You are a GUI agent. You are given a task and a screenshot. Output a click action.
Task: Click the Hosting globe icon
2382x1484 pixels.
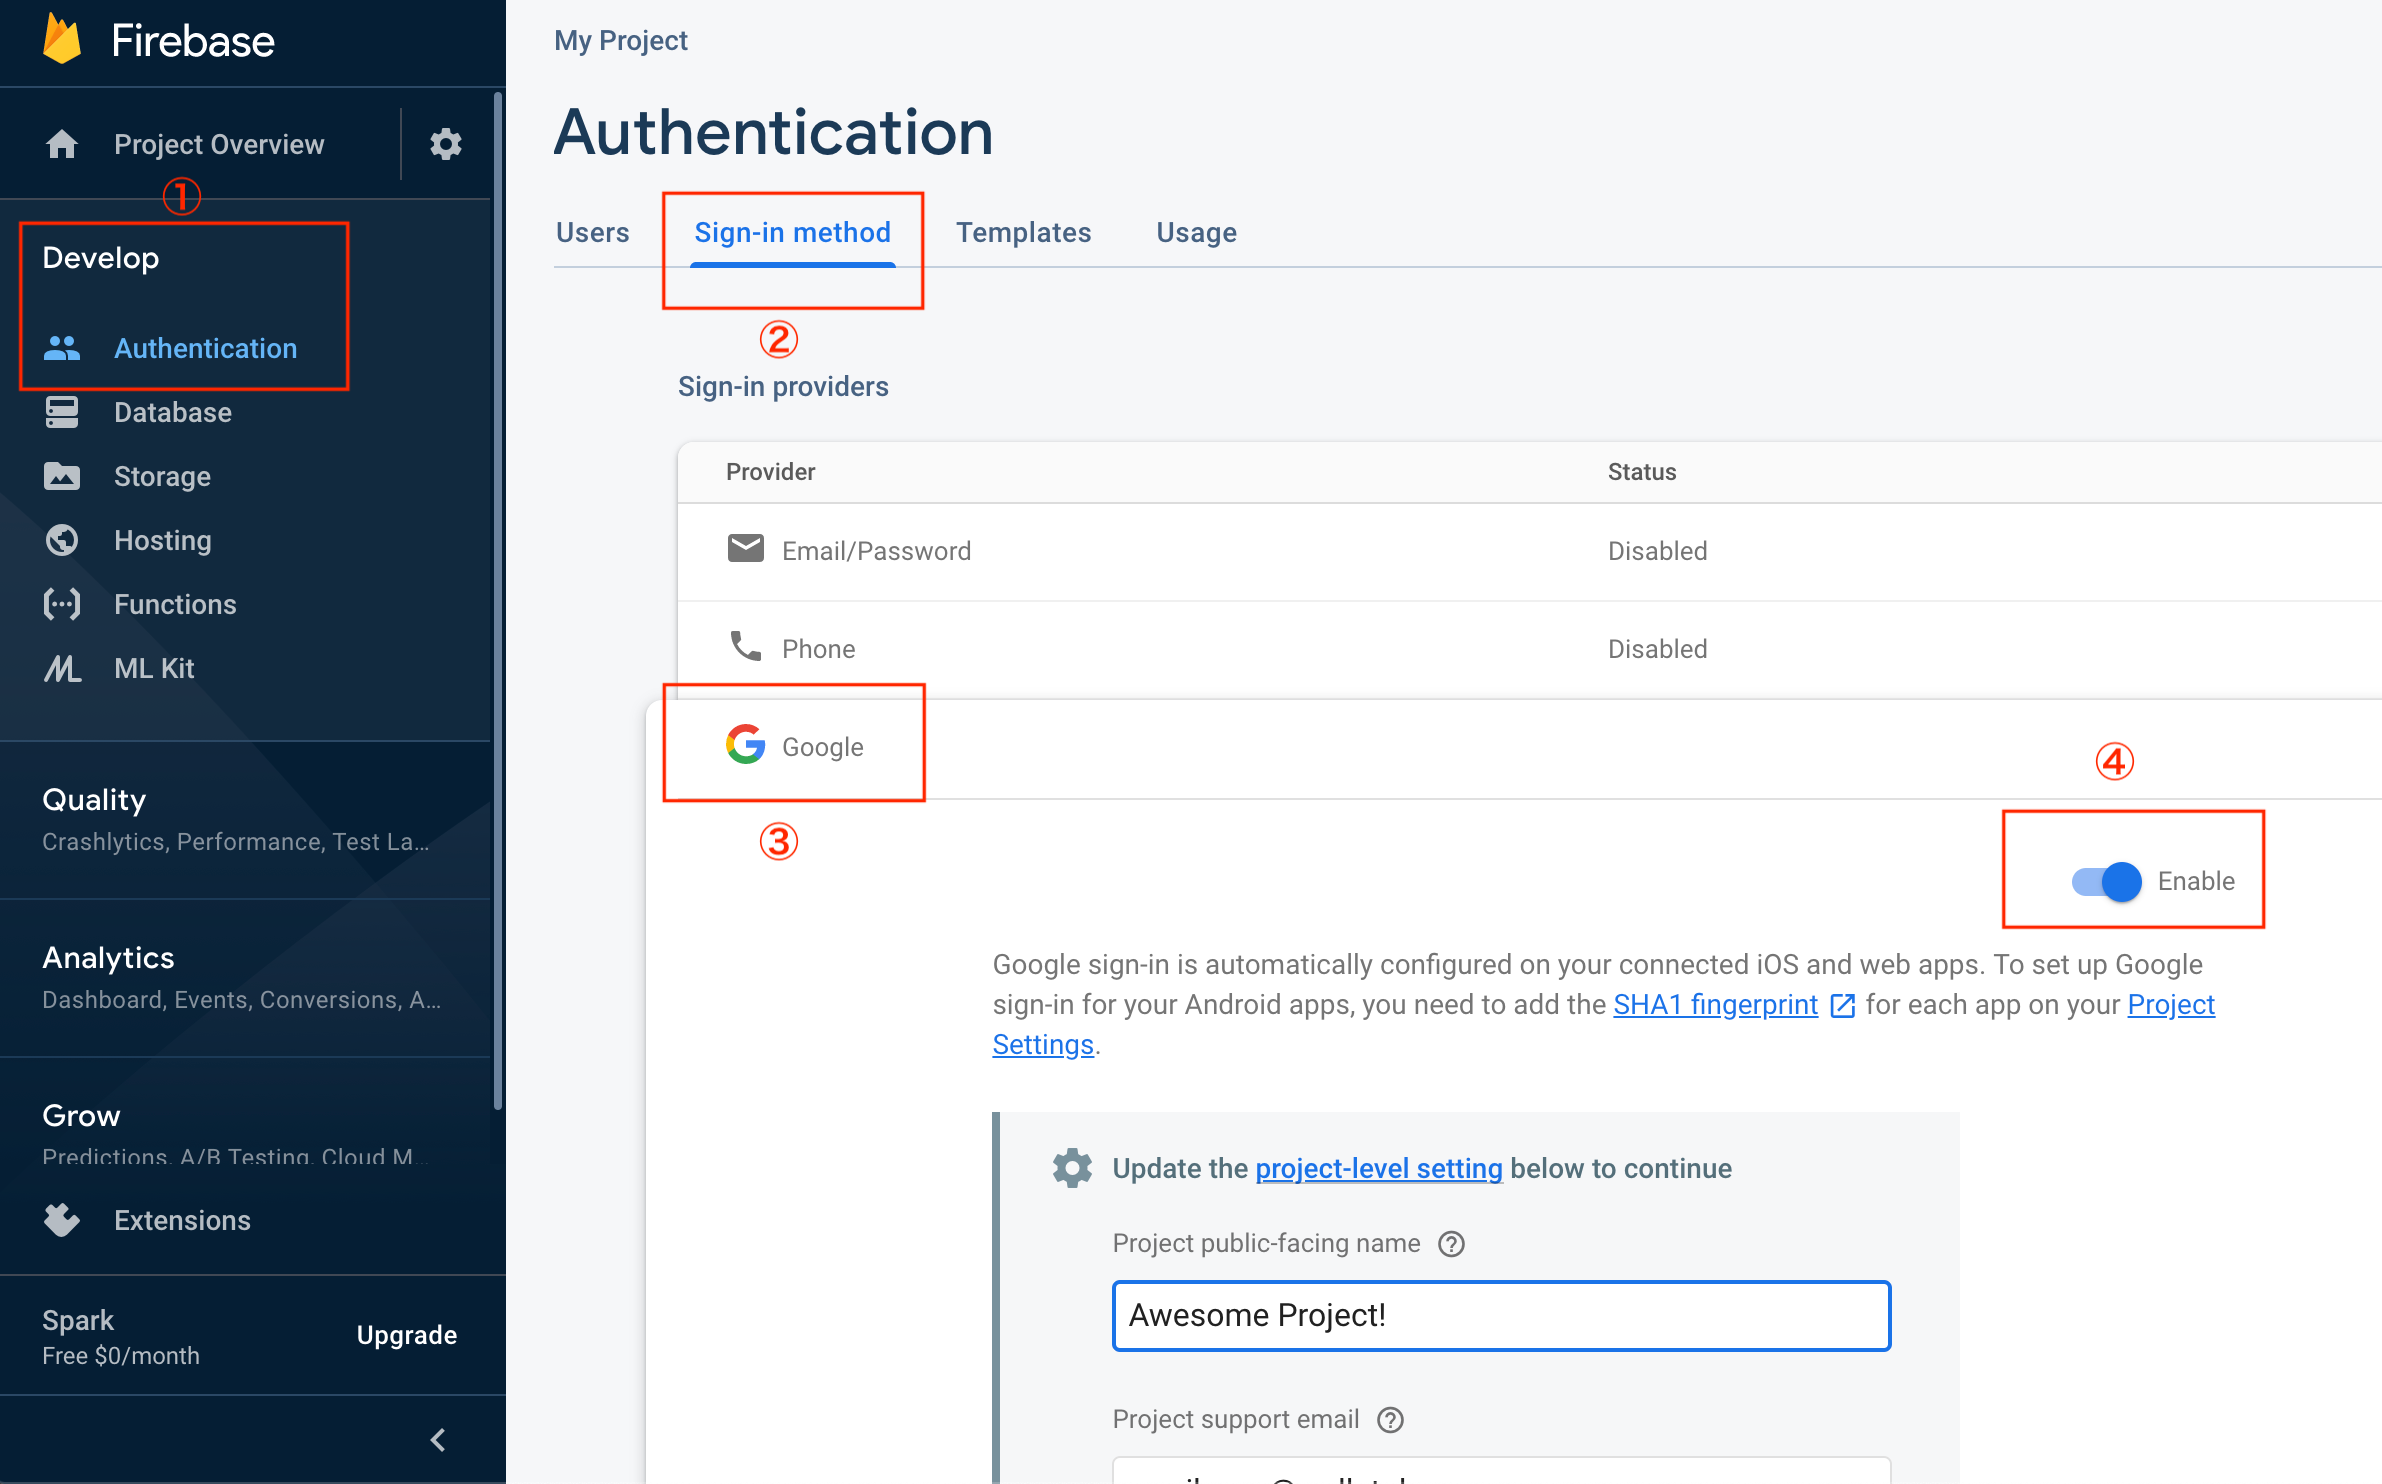coord(62,540)
